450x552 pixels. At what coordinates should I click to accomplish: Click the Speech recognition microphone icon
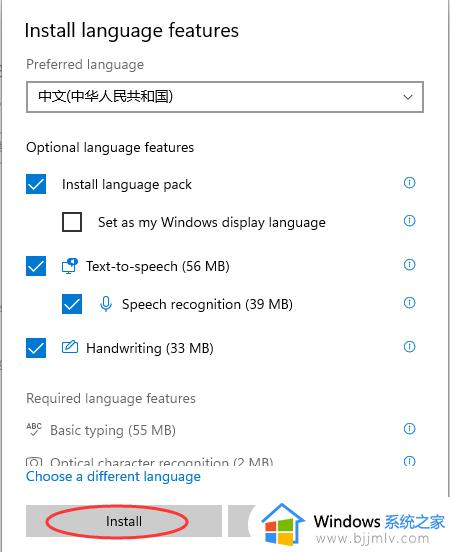106,304
